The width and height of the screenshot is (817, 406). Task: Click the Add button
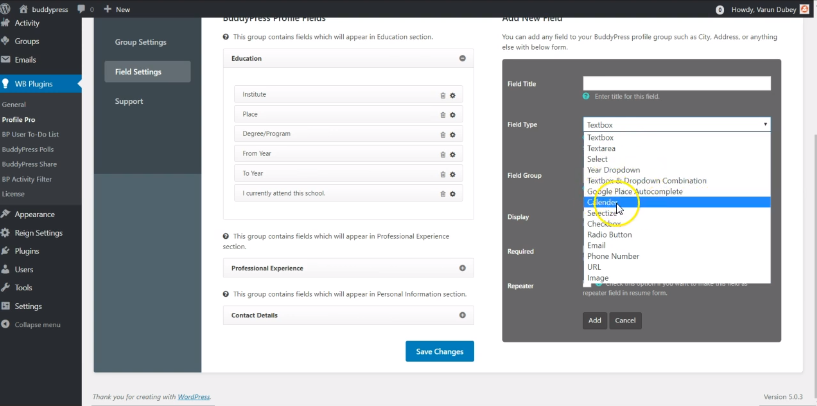pyautogui.click(x=595, y=321)
